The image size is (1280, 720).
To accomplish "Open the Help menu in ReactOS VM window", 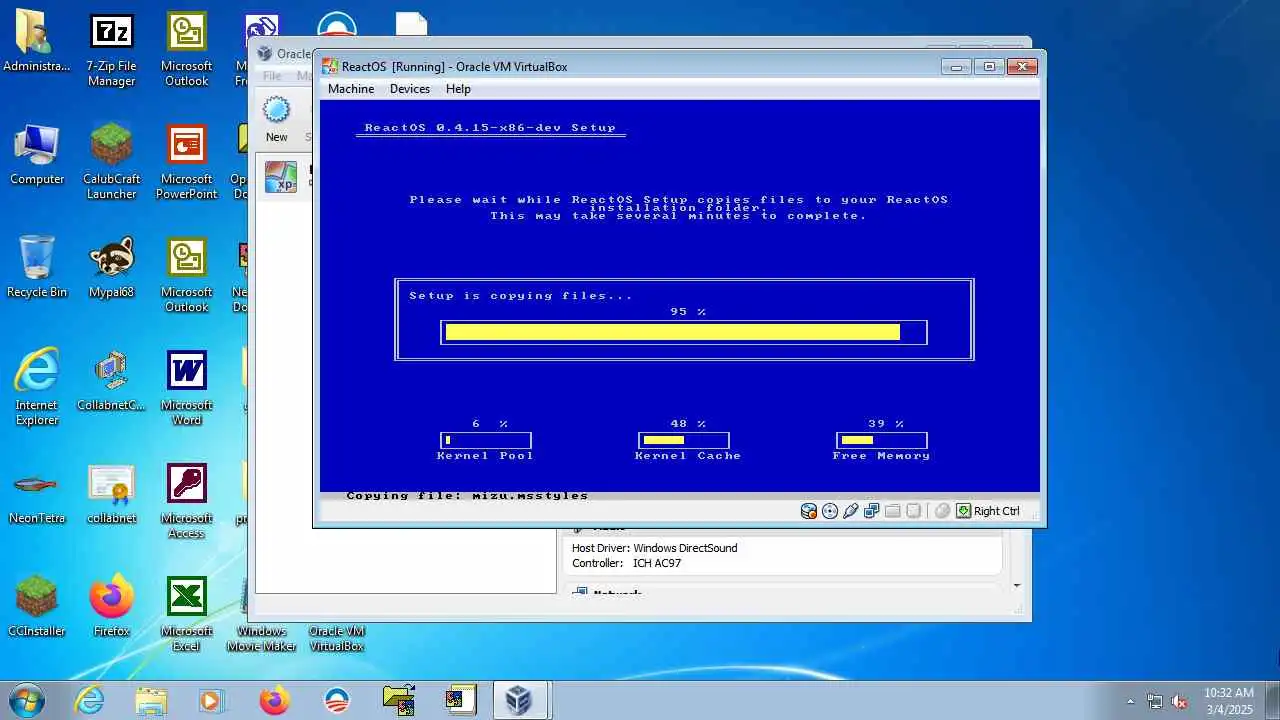I will [458, 89].
